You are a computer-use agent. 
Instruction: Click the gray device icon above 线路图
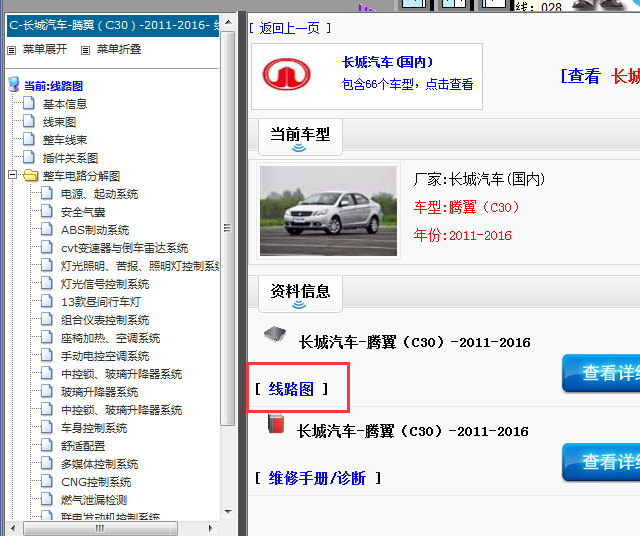(x=275, y=334)
